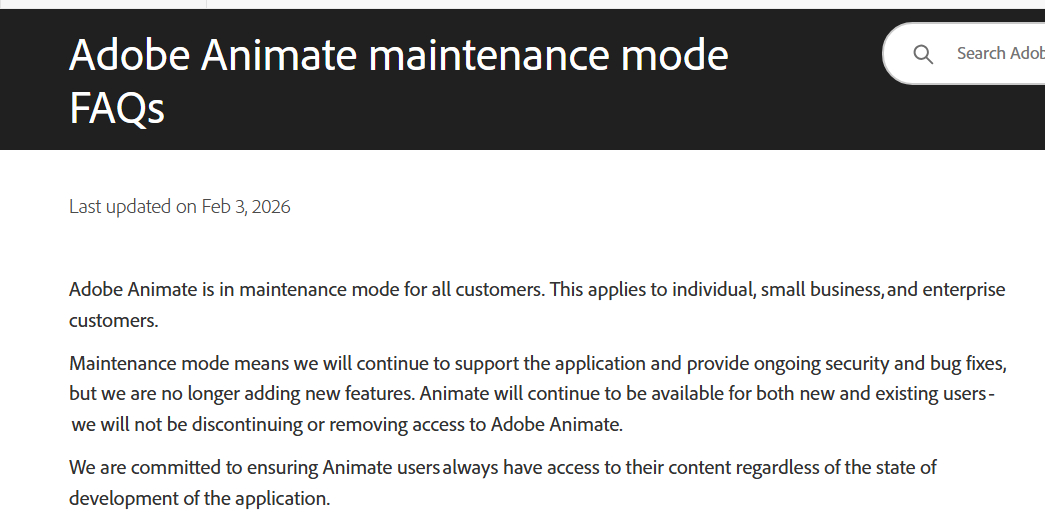Screen dimensions: 1045x522
Task: Click "We are committed to ensuring" text
Action: (x=194, y=467)
